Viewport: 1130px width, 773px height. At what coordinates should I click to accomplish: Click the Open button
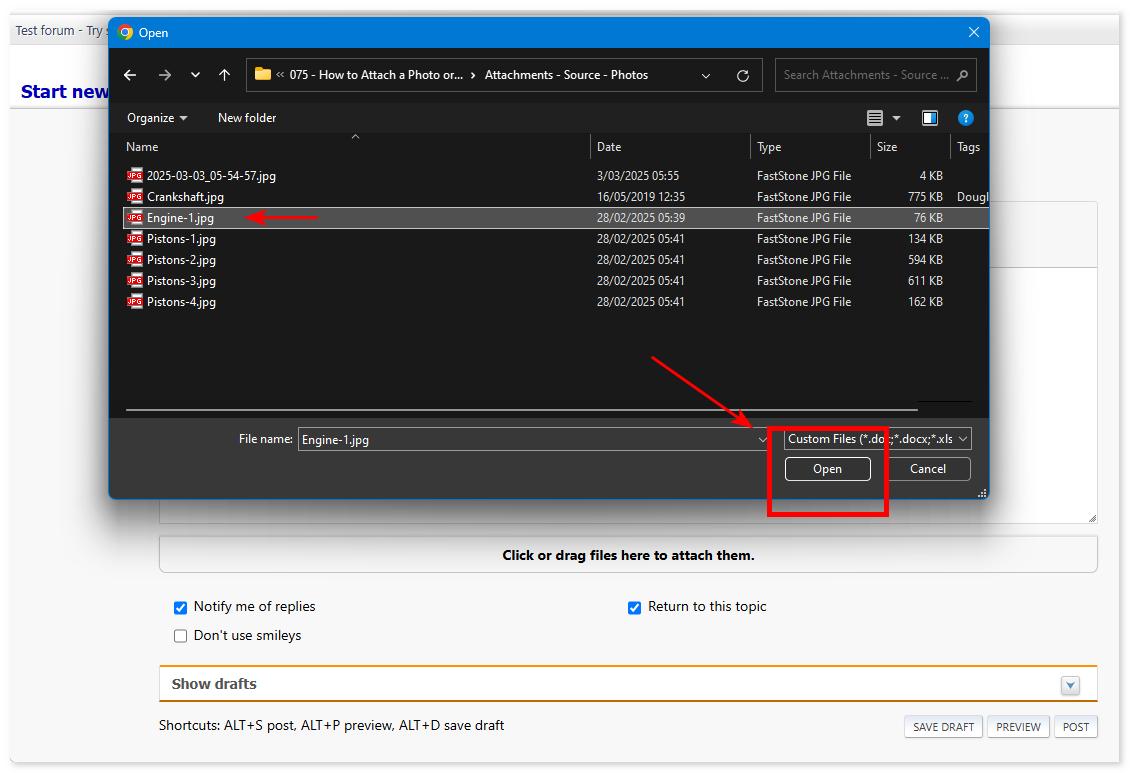[827, 468]
